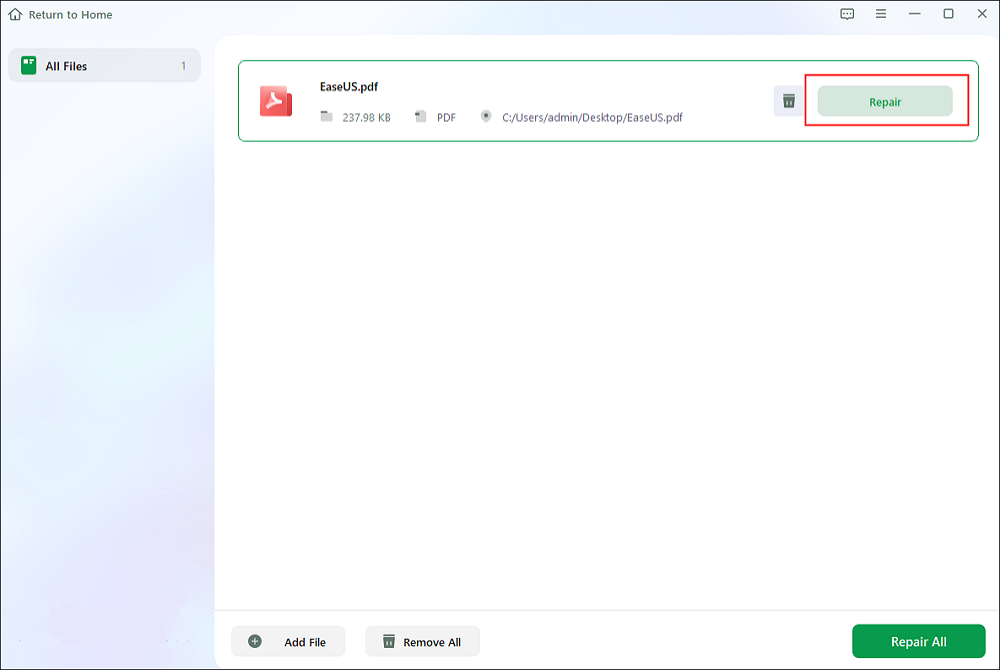Click the location pin icon

coord(486,116)
